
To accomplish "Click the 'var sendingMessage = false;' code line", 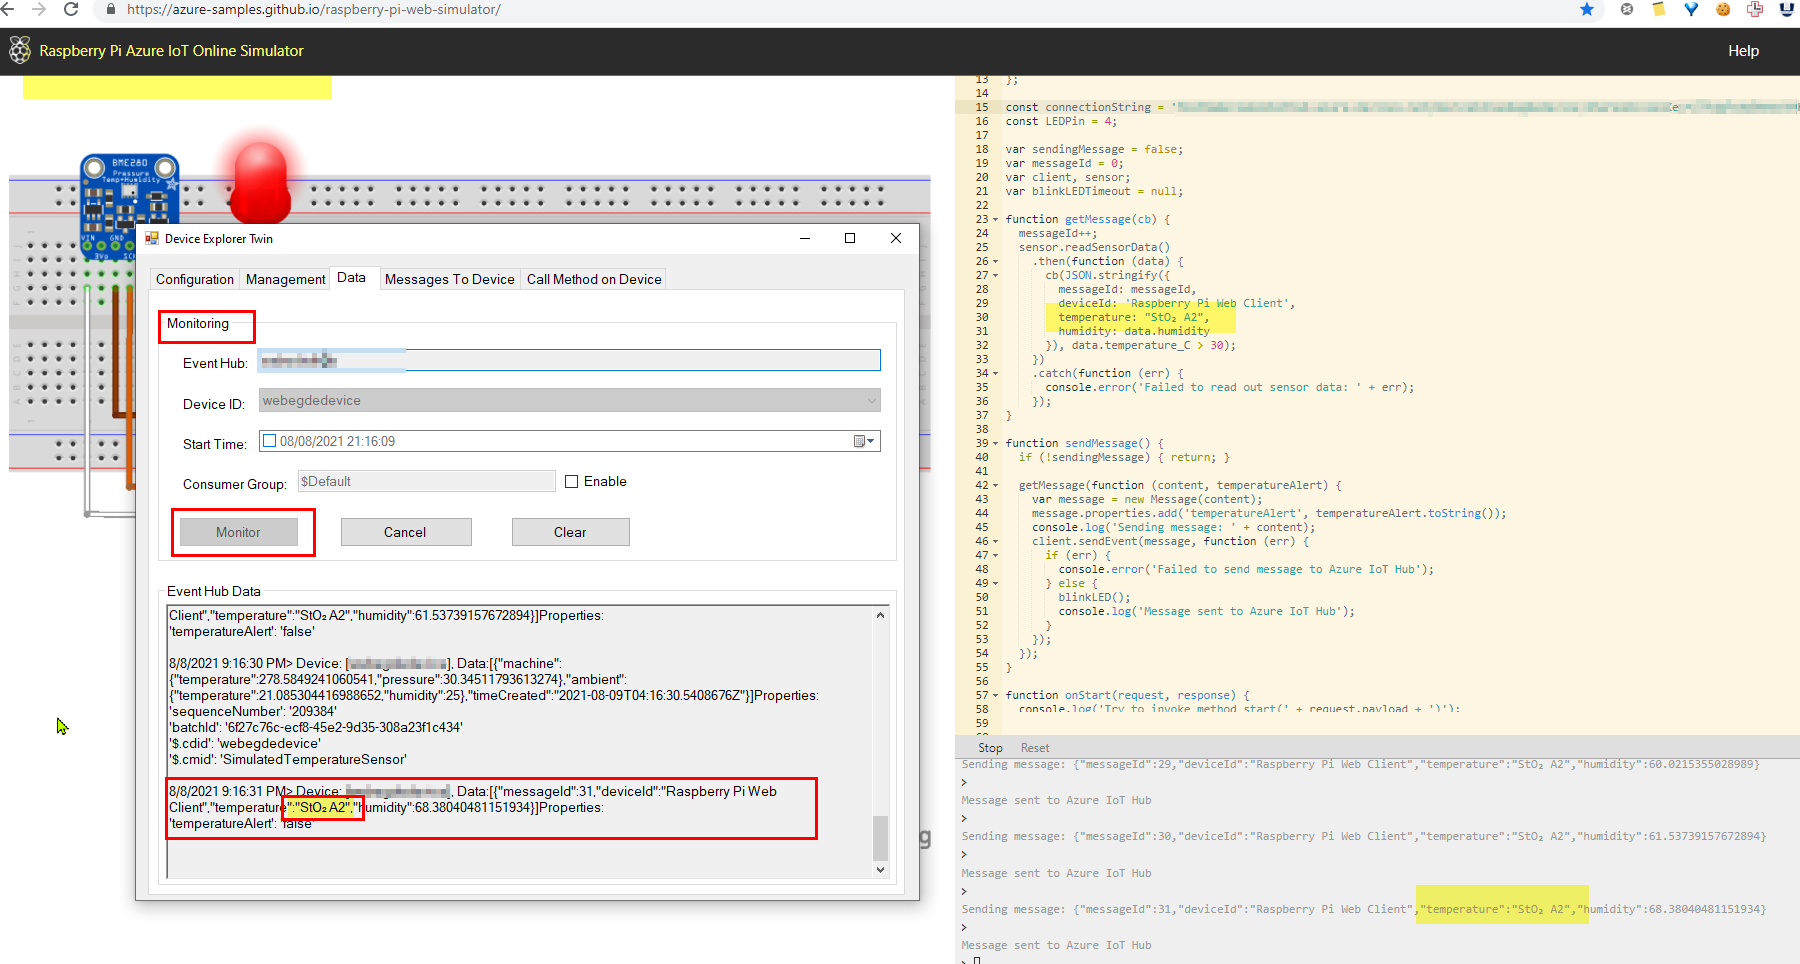I will coord(1094,149).
